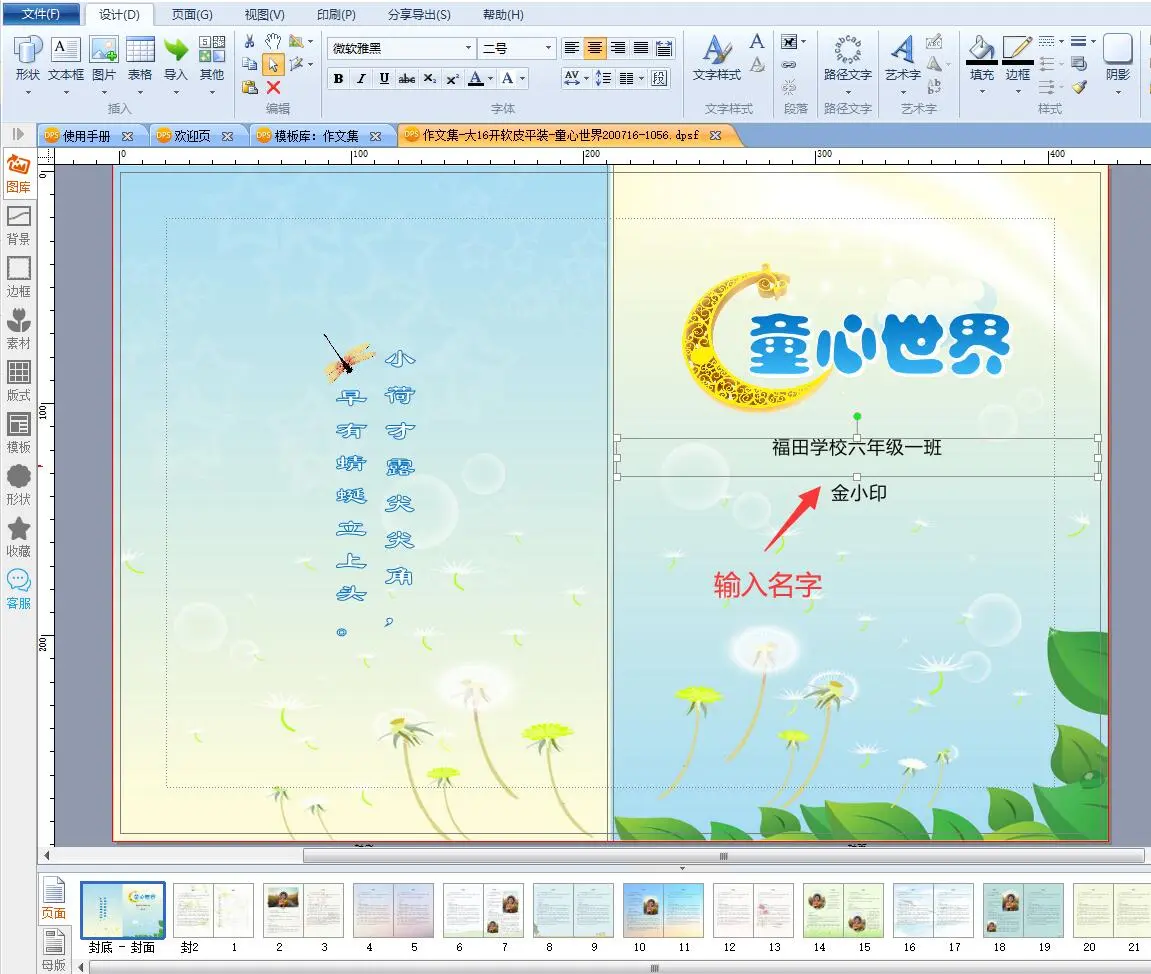This screenshot has width=1151, height=974.
Task: Click the format painter brush icon
Action: click(1079, 87)
